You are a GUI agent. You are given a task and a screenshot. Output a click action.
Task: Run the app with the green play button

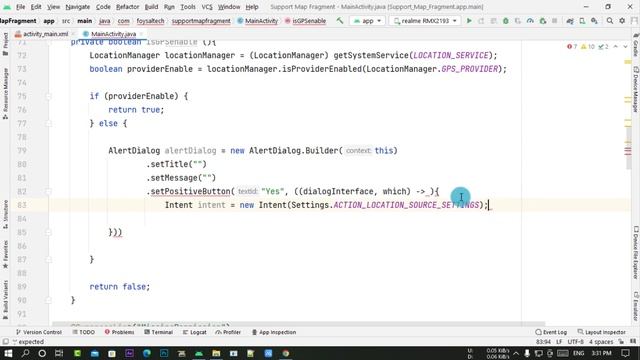[x=469, y=20]
